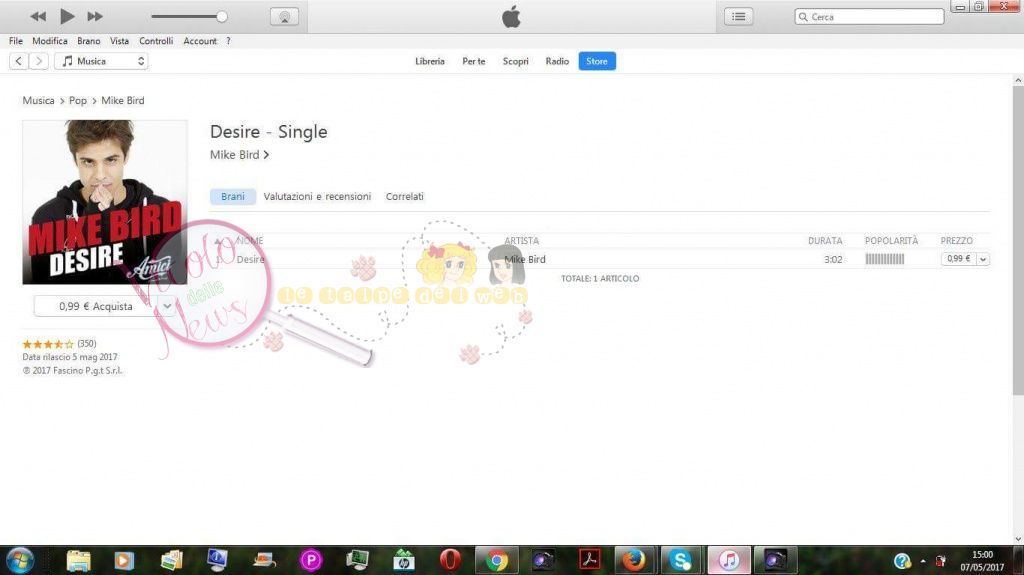Open the Mike Bird artist link under title

click(239, 155)
